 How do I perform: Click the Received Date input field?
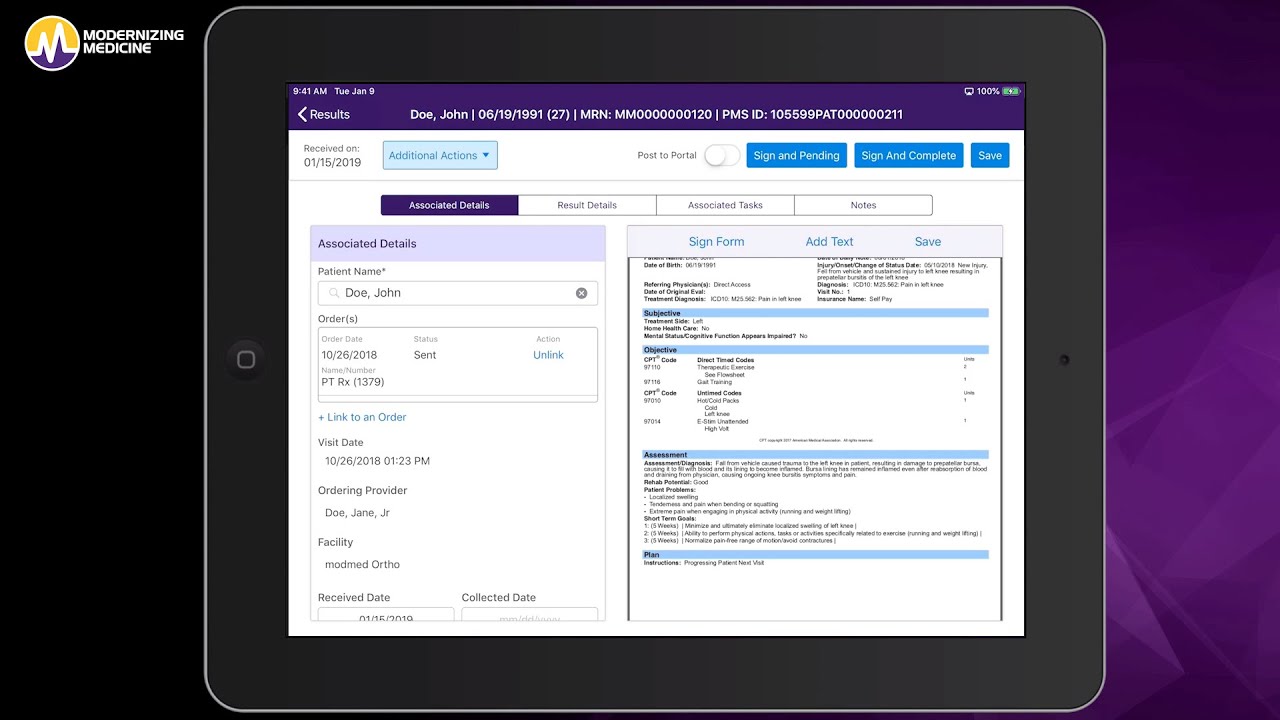386,615
